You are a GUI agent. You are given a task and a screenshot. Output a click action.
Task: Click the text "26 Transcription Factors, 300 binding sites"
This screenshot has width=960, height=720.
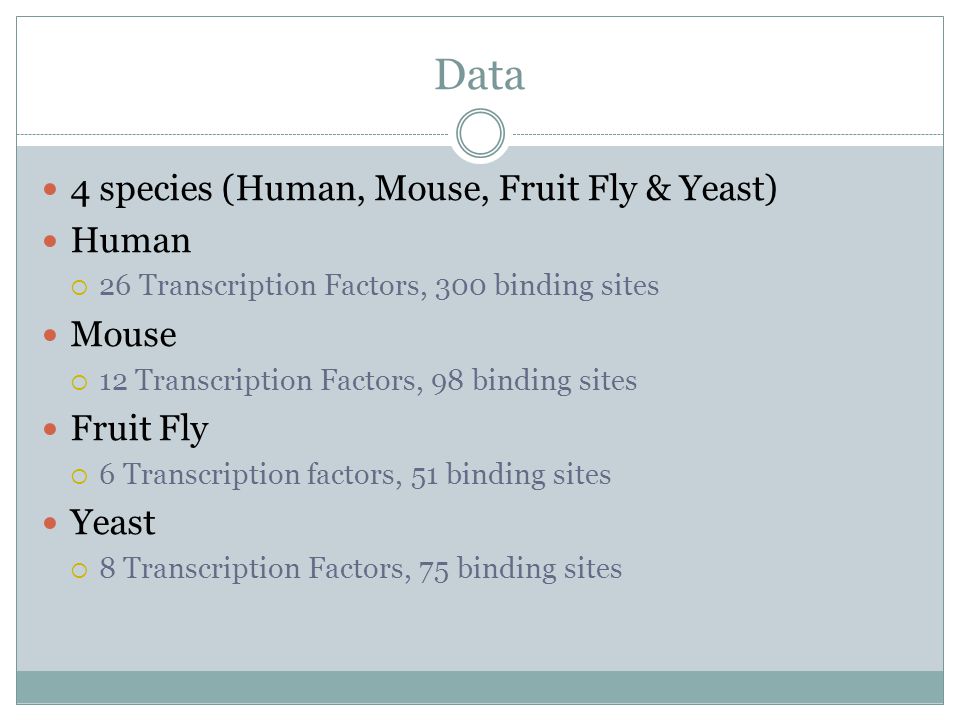pyautogui.click(x=379, y=286)
